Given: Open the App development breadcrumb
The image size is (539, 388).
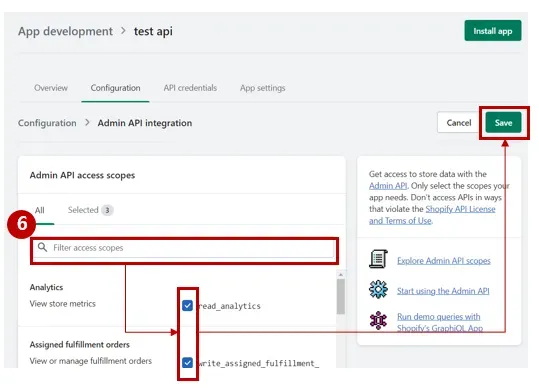Looking at the screenshot, I should (x=65, y=31).
